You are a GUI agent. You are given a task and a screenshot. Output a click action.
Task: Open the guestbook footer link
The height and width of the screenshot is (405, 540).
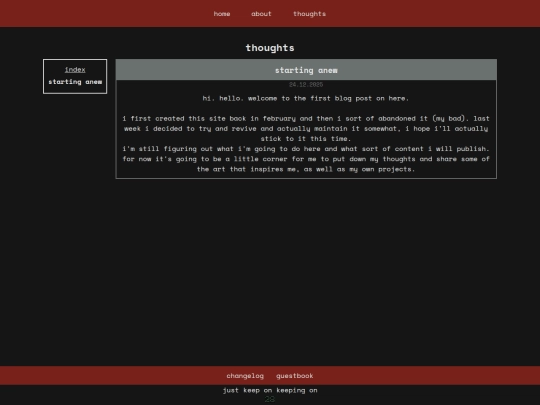(x=295, y=376)
